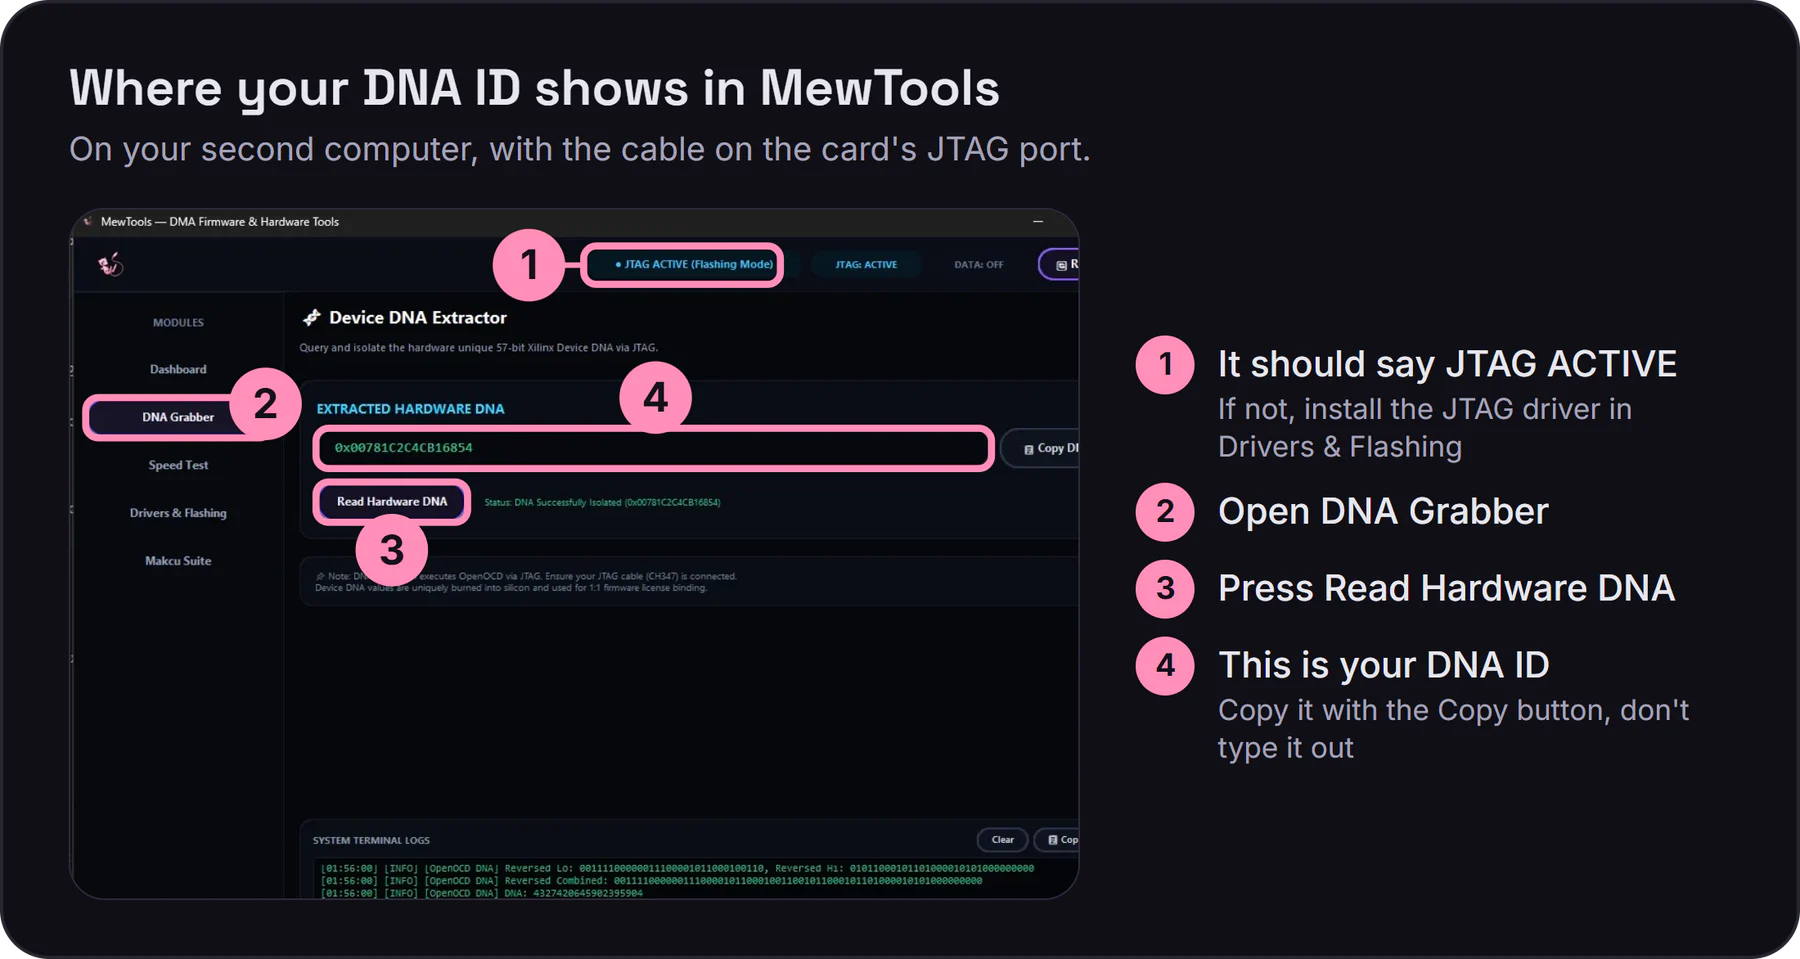Click the 'Press Read Hardware DNA' instruction text
Image resolution: width=1800 pixels, height=959 pixels.
[1446, 588]
